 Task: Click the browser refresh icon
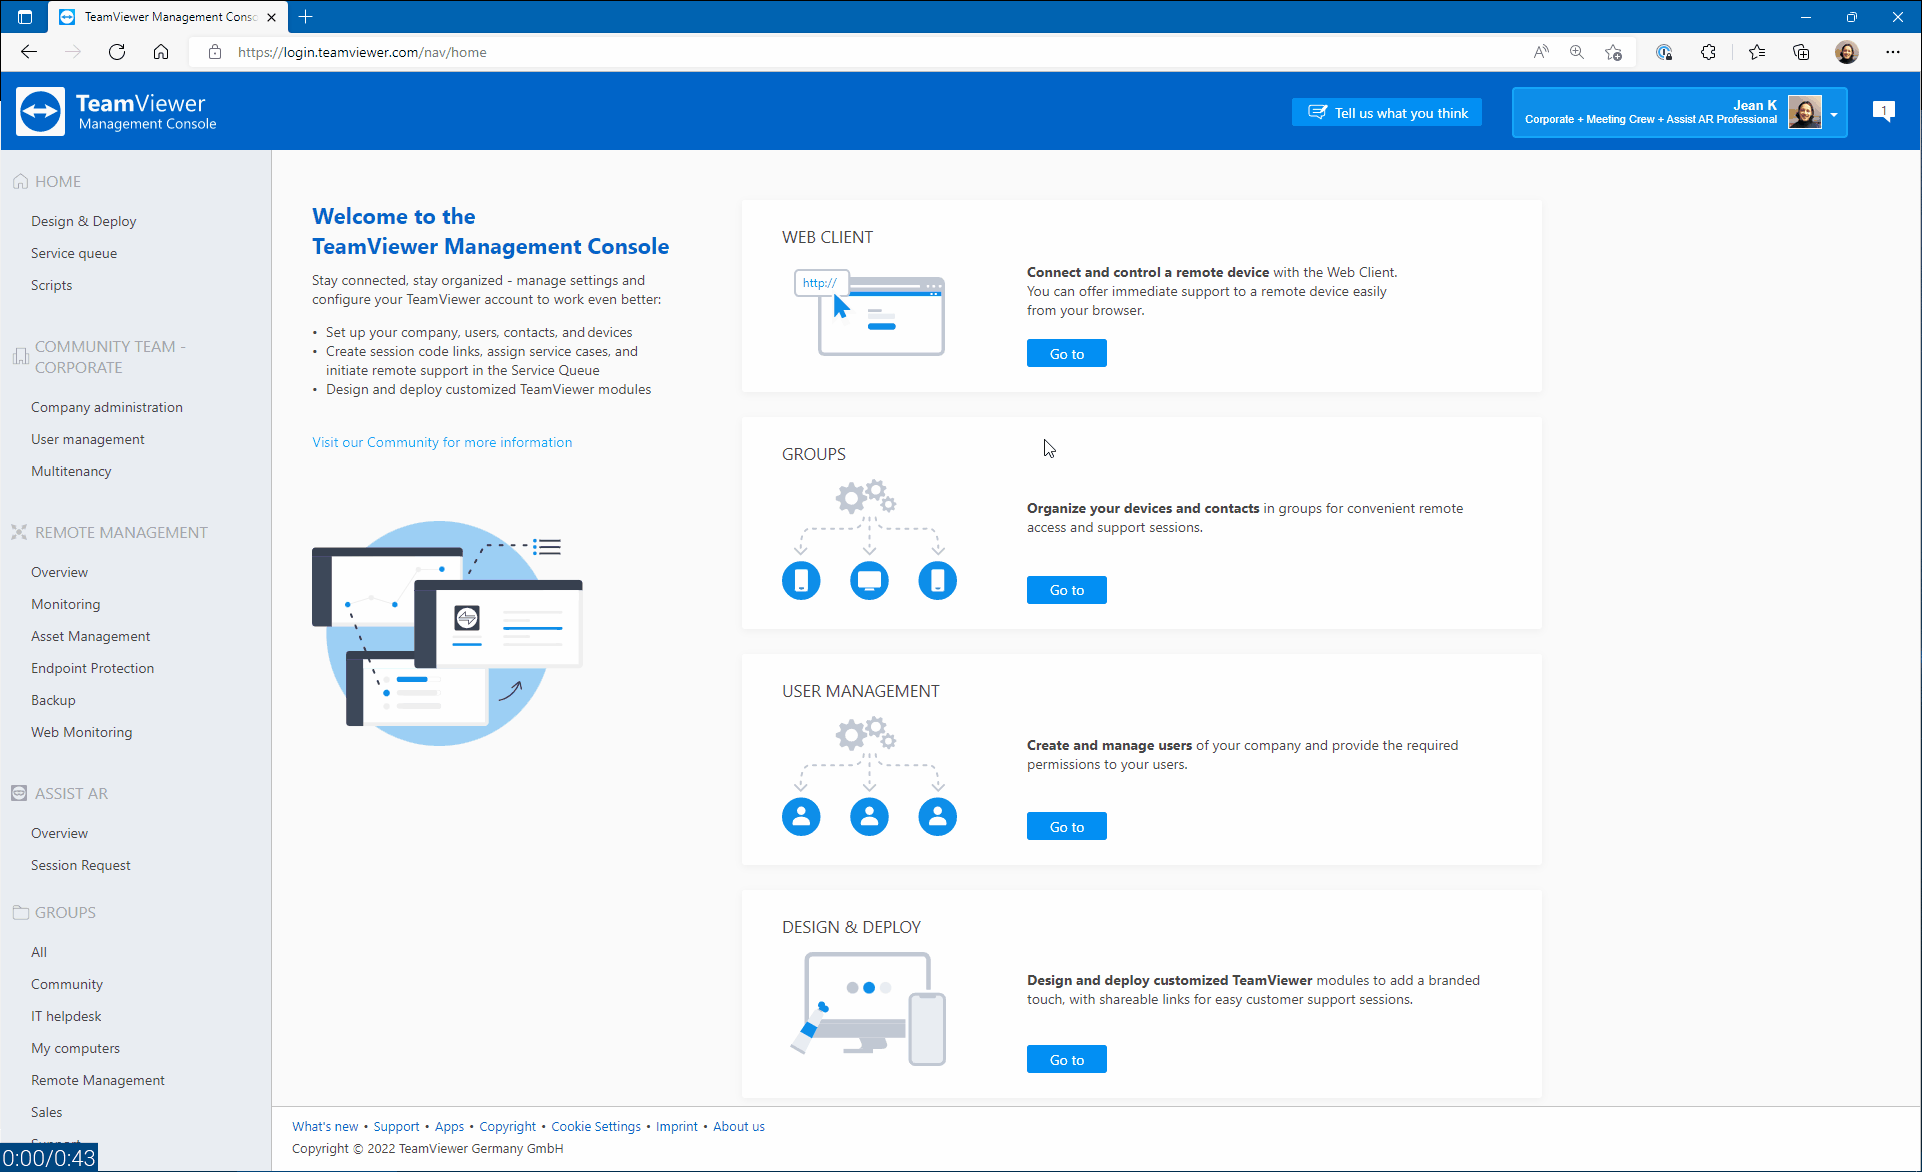tap(117, 52)
